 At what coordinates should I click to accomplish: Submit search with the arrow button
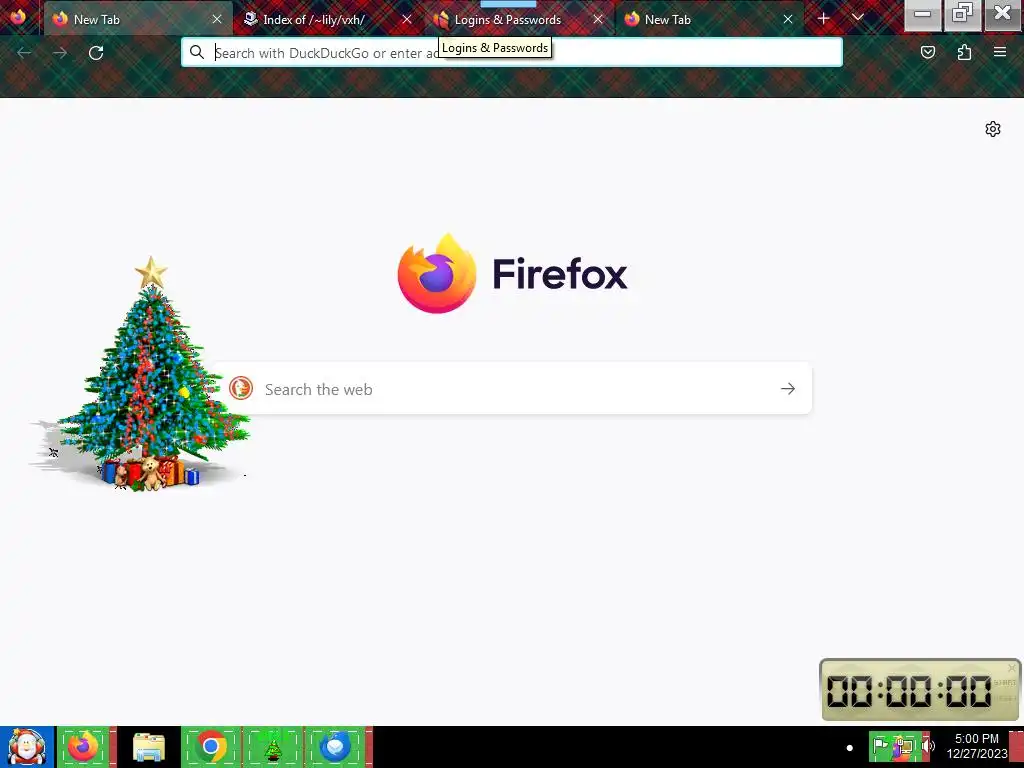coord(788,389)
